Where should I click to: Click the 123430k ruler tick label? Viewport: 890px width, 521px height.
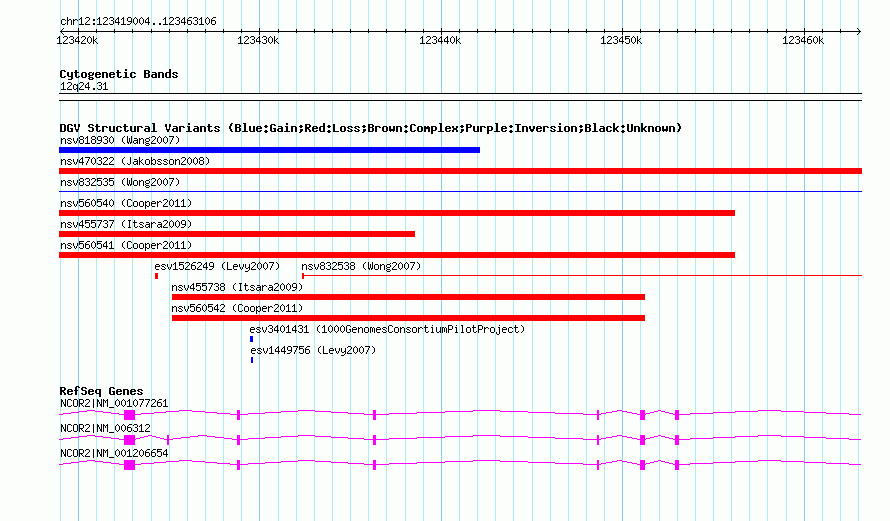[x=258, y=40]
